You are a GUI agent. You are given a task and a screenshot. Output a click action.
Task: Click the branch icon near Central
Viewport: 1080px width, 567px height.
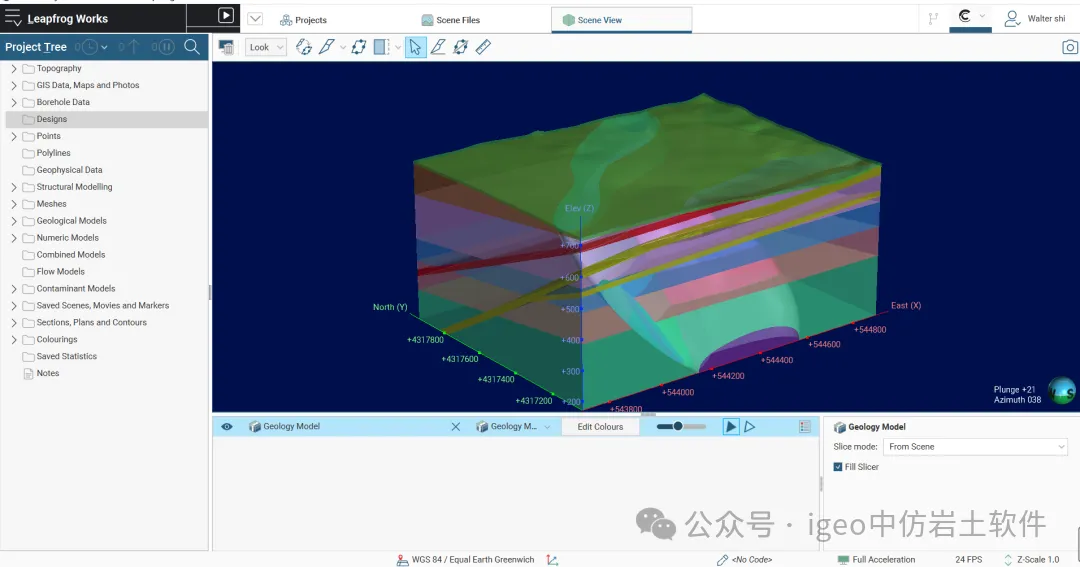tap(933, 19)
